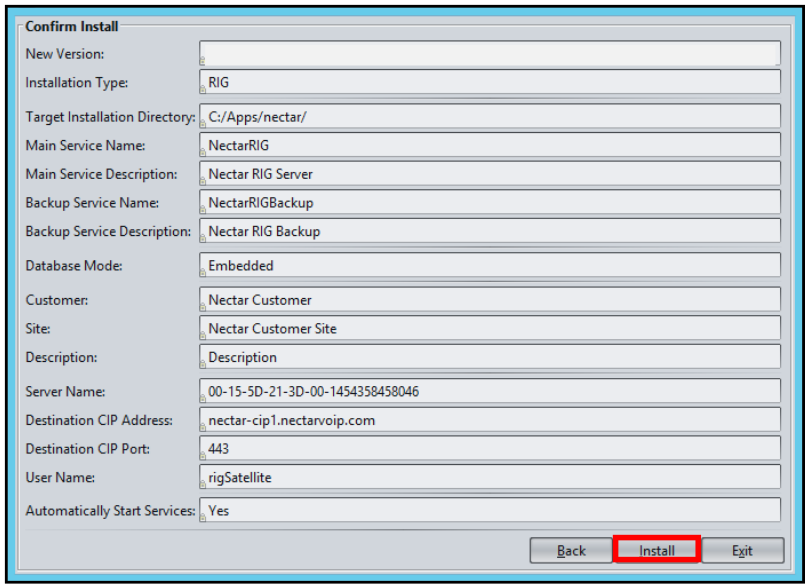The width and height of the screenshot is (810, 588).
Task: Click the 'Backup Service Description:' label
Action: [108, 231]
